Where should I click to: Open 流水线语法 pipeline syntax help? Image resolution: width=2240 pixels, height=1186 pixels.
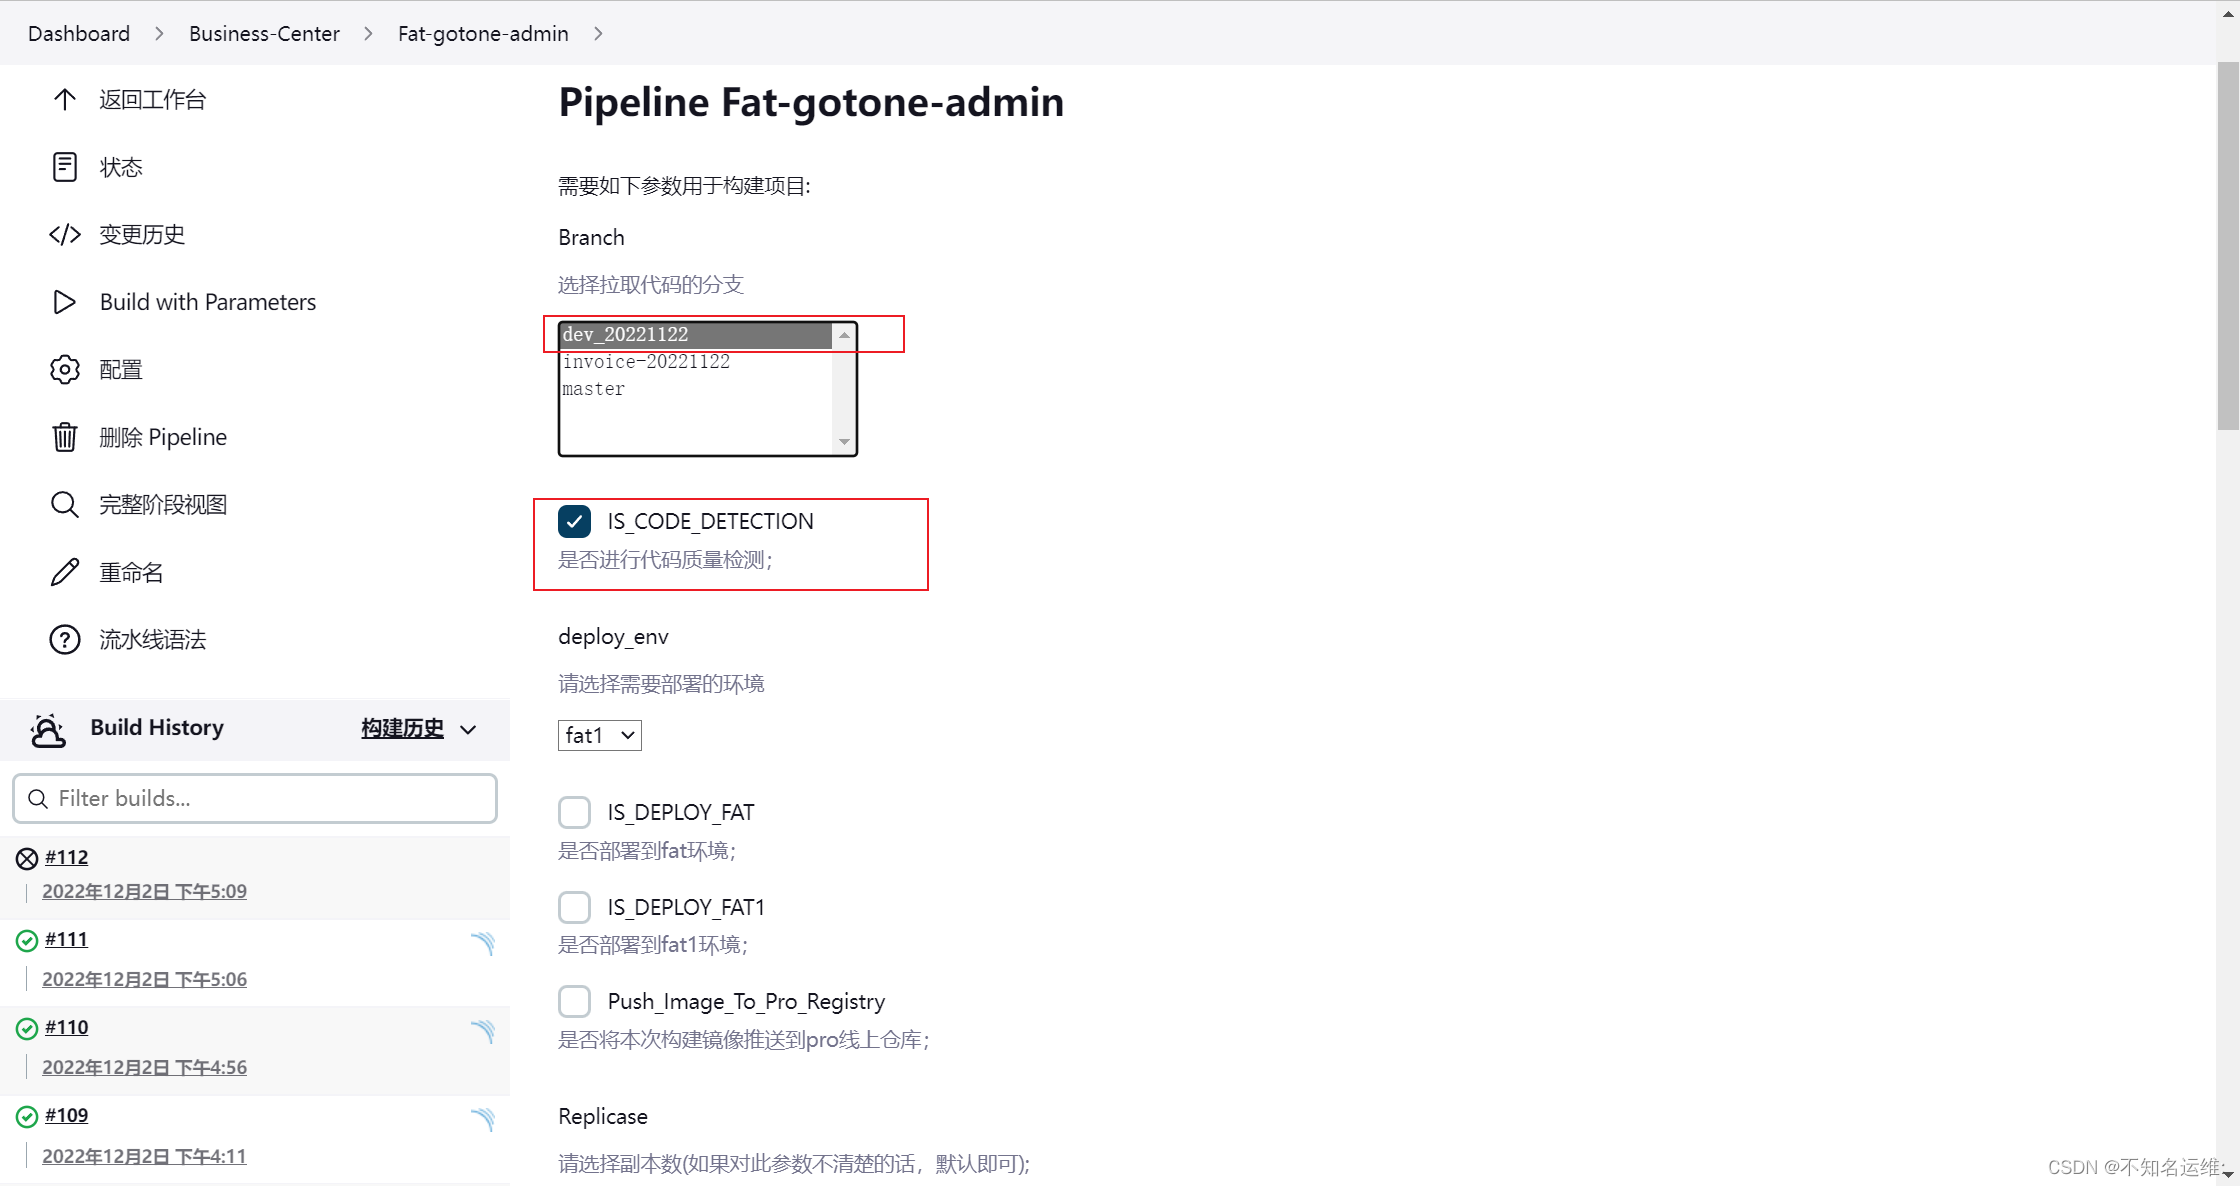coord(151,639)
